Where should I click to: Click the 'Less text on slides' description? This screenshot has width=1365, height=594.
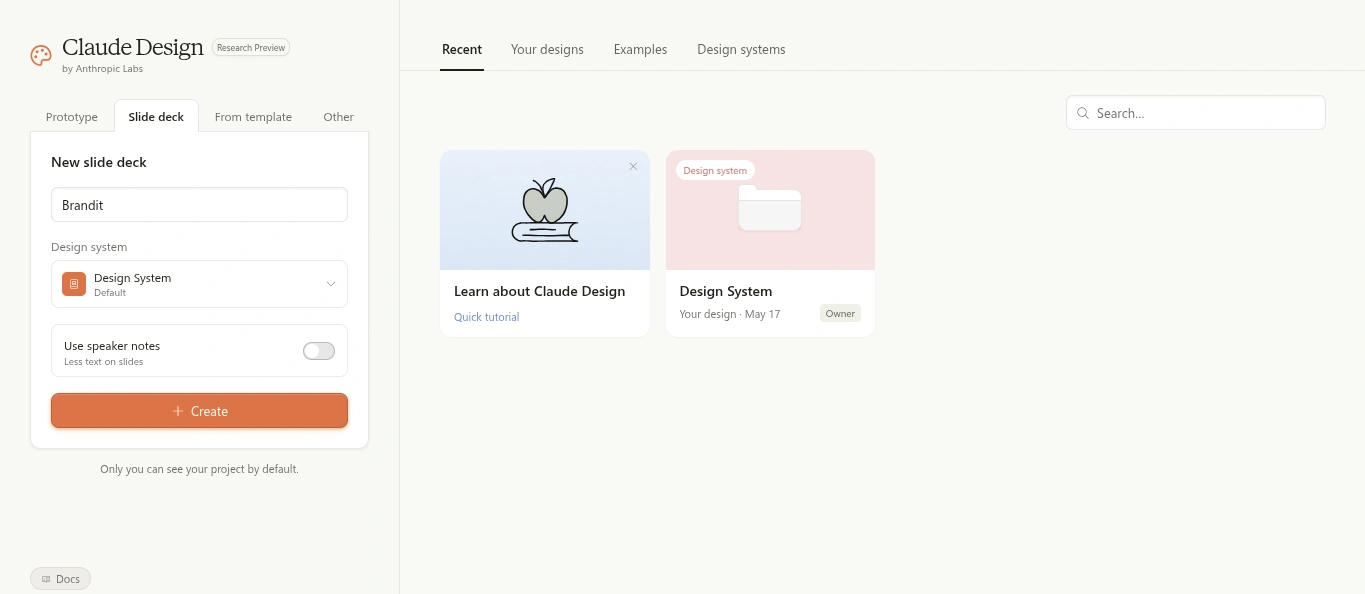click(103, 362)
